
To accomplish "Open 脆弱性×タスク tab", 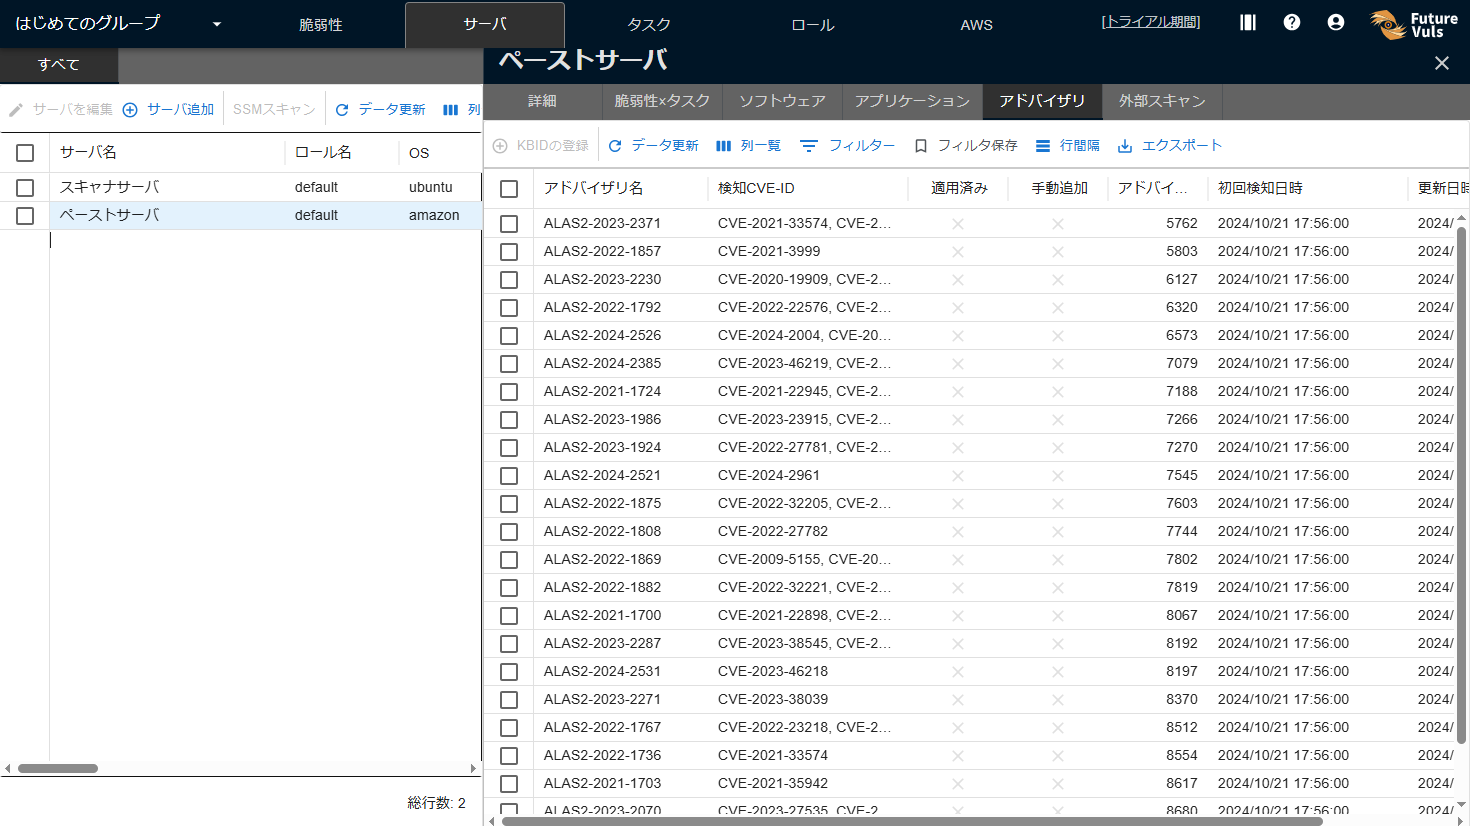I will [x=662, y=101].
